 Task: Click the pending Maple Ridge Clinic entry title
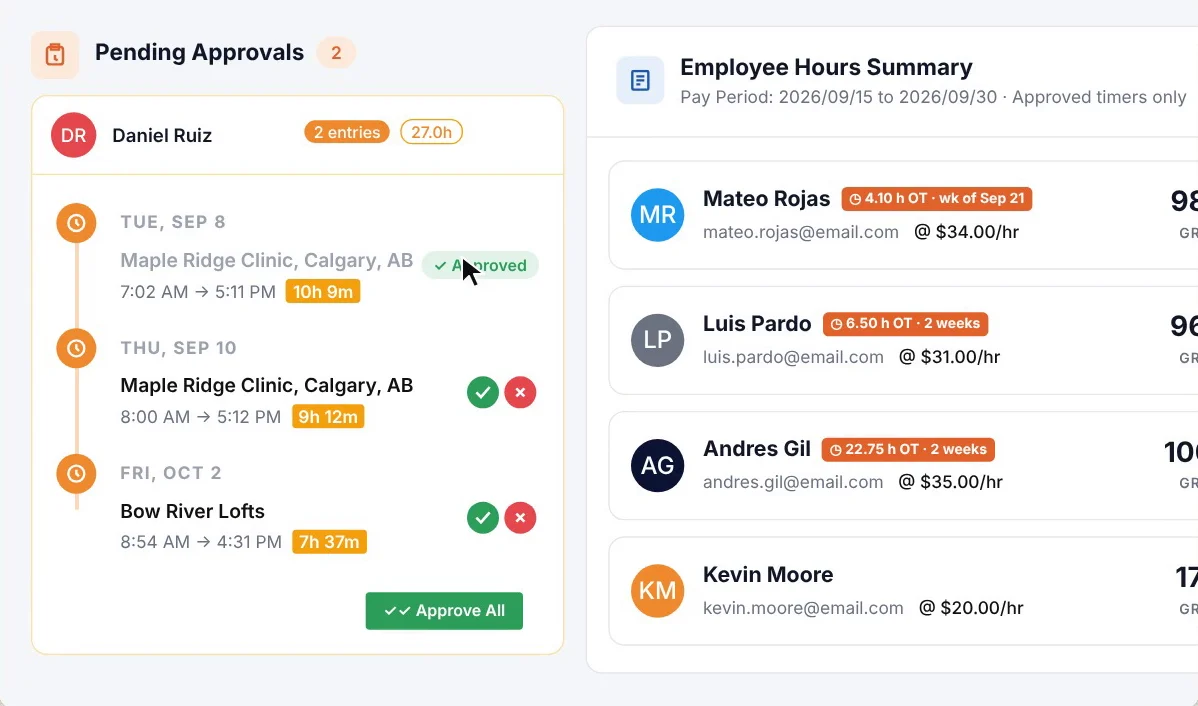click(x=267, y=386)
